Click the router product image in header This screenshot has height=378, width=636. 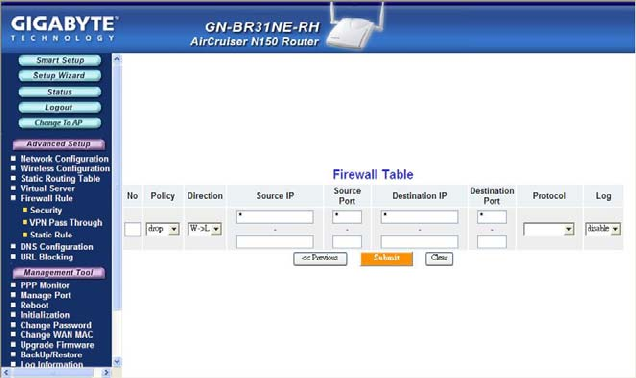coord(354,27)
